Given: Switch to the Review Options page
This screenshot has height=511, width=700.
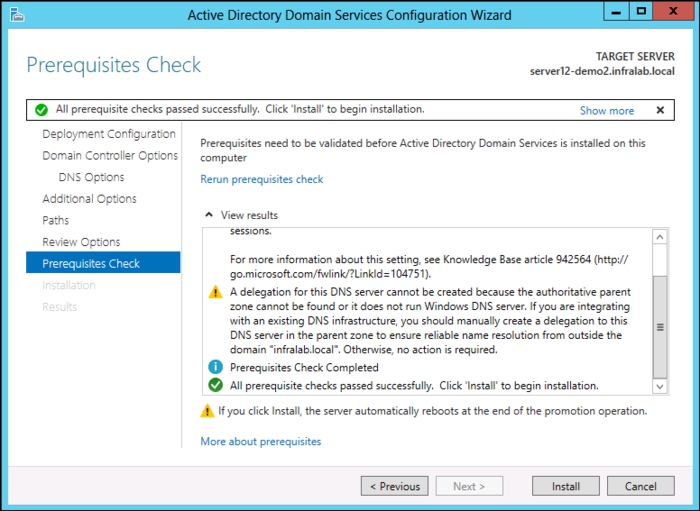Looking at the screenshot, I should point(81,242).
